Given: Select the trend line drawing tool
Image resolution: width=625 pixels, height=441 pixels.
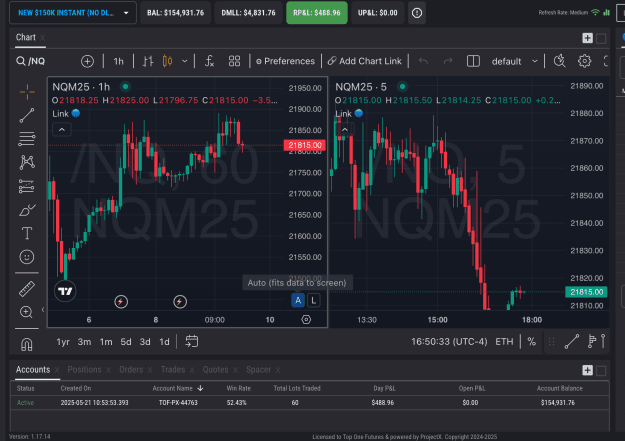Looking at the screenshot, I should pyautogui.click(x=27, y=116).
